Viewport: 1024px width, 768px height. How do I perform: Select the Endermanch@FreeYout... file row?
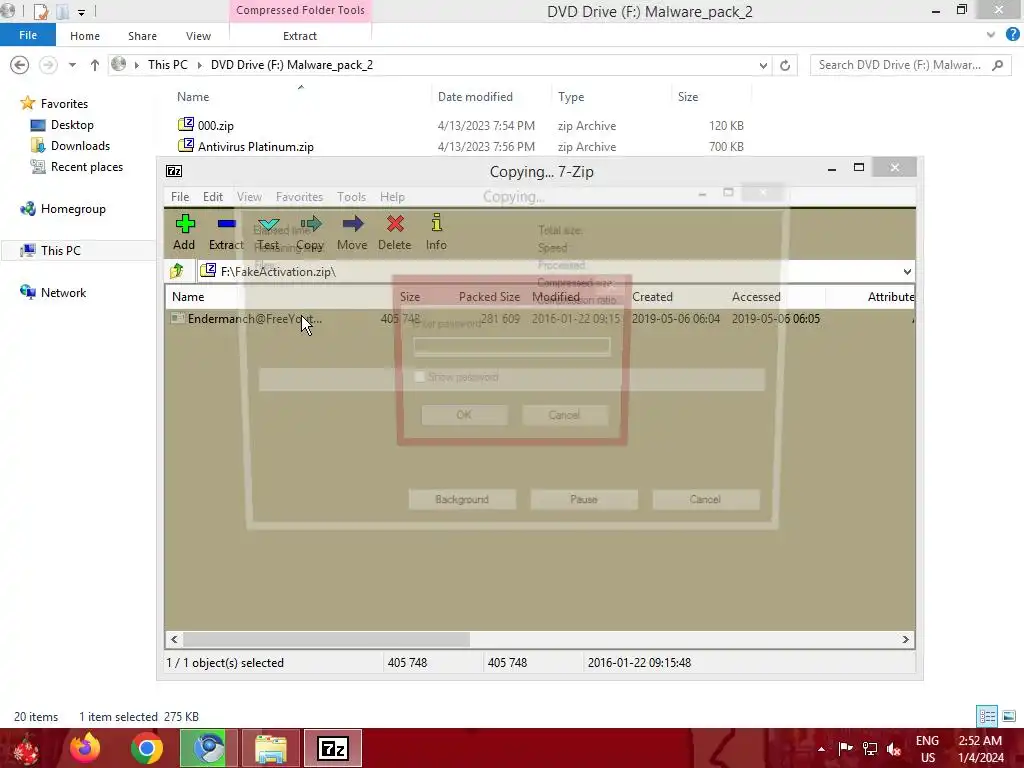pos(539,319)
